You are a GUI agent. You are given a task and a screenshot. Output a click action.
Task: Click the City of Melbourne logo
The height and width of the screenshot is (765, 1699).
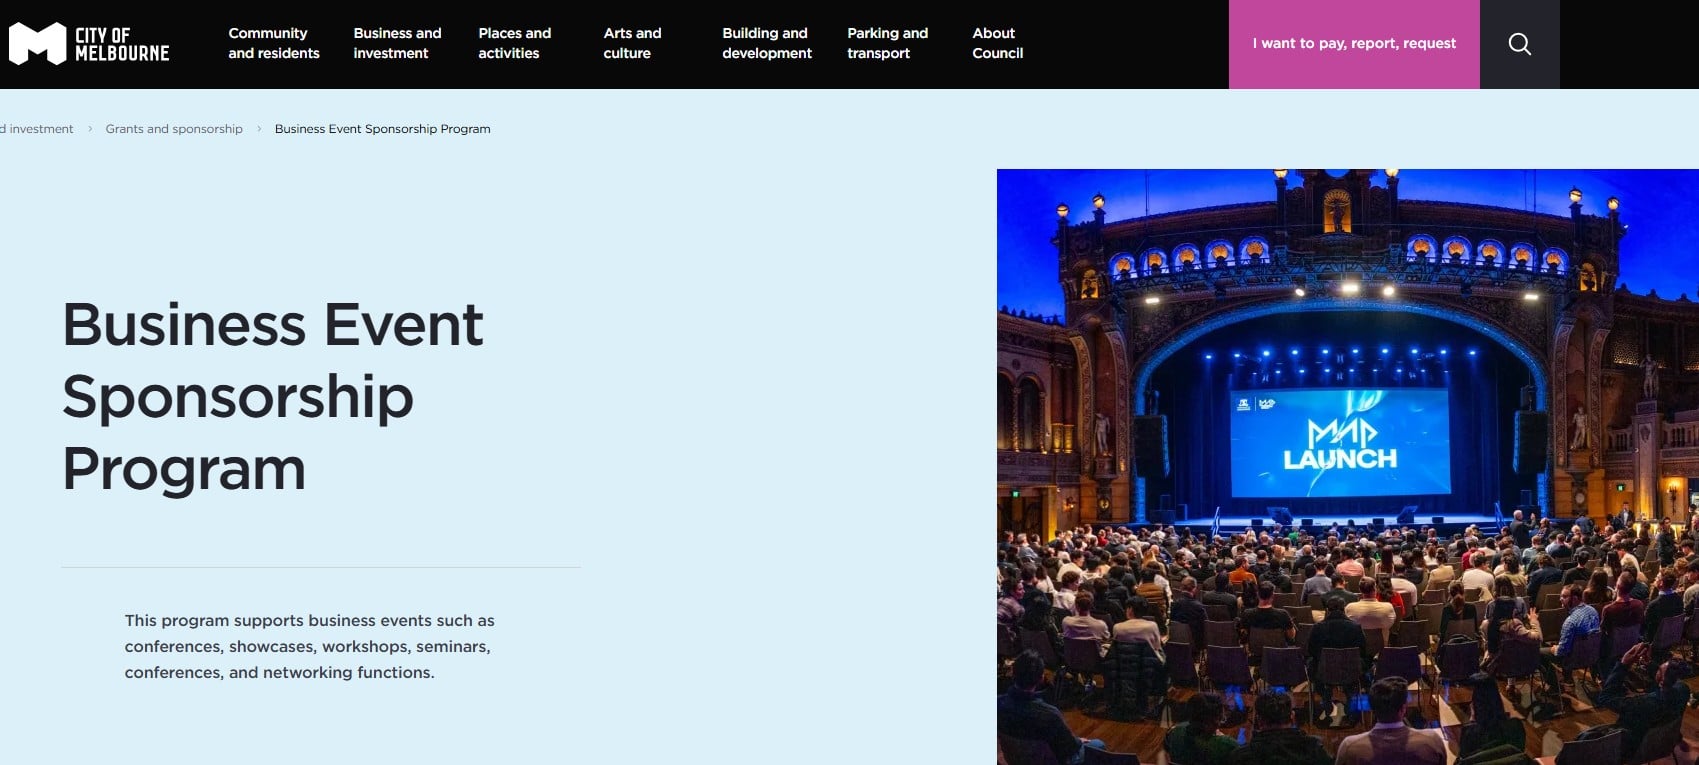point(89,44)
